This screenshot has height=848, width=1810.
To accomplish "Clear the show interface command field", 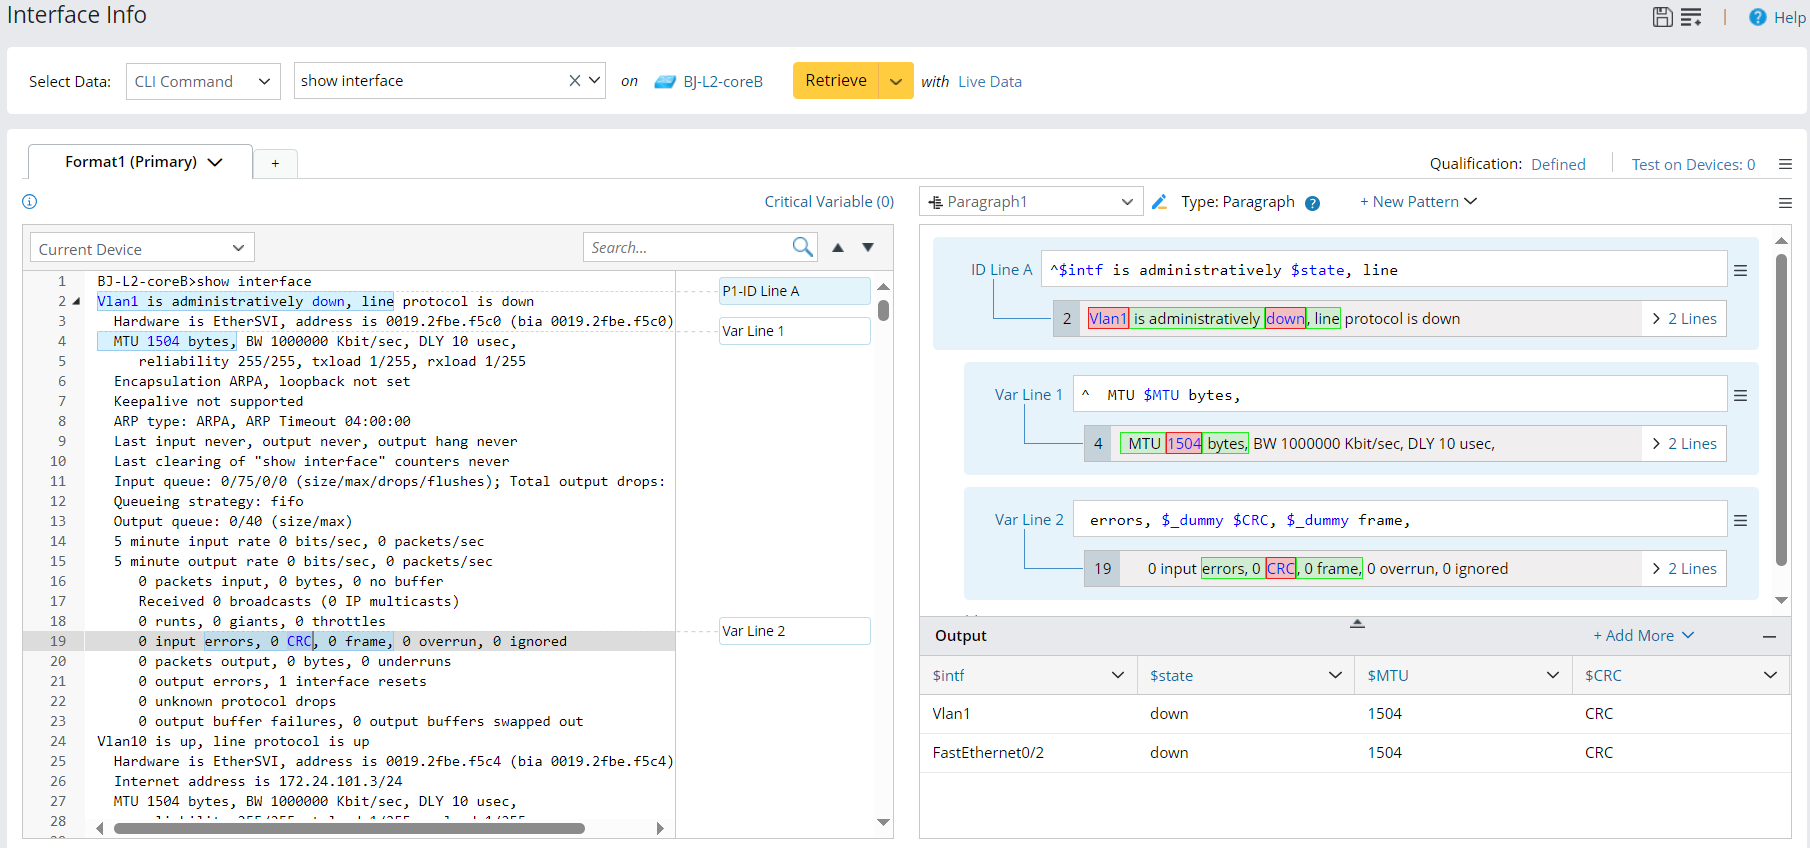I will pyautogui.click(x=575, y=81).
